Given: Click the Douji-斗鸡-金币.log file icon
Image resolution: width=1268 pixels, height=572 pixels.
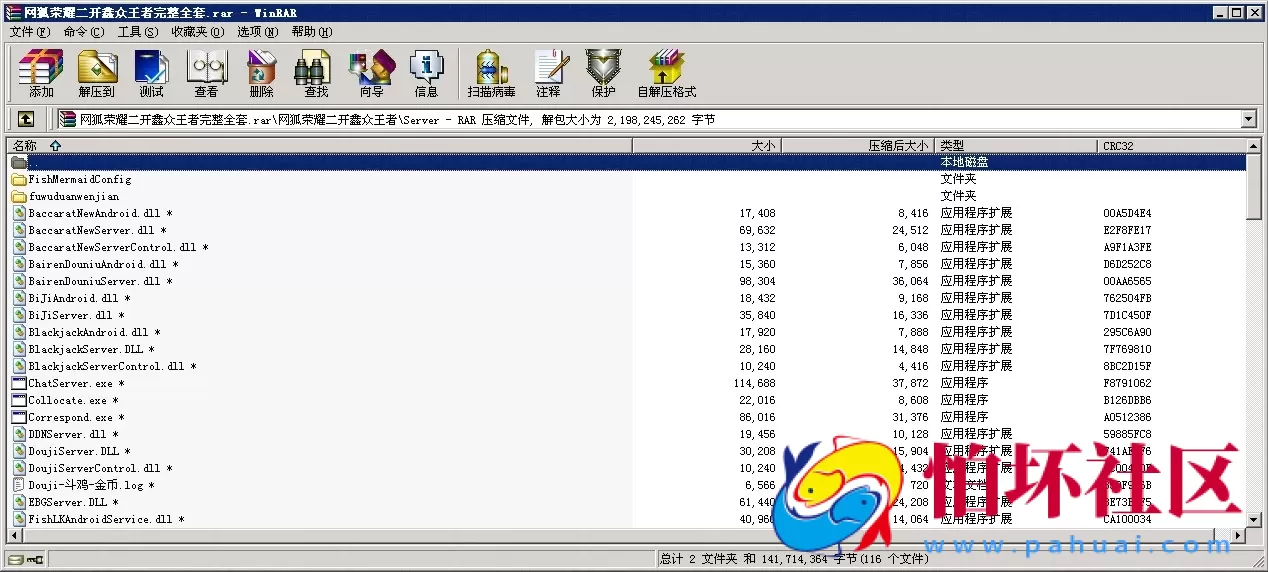Looking at the screenshot, I should (x=19, y=485).
